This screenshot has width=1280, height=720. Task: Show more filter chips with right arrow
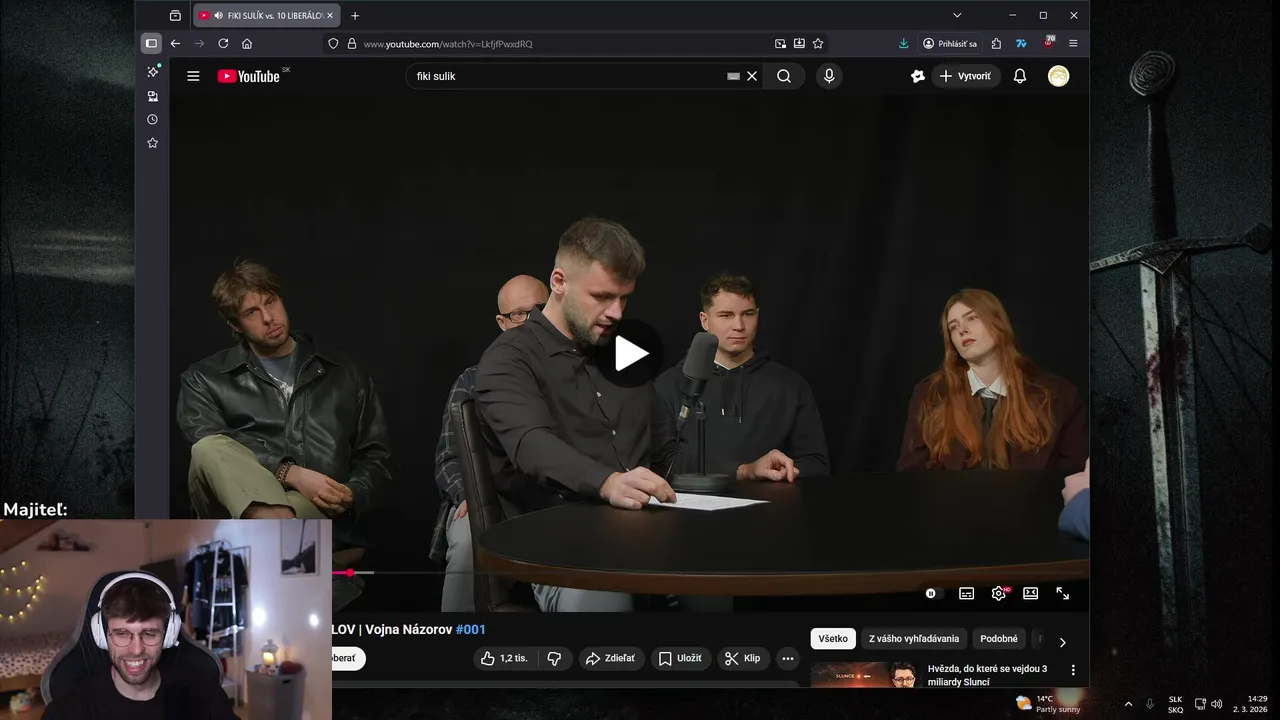click(1062, 642)
